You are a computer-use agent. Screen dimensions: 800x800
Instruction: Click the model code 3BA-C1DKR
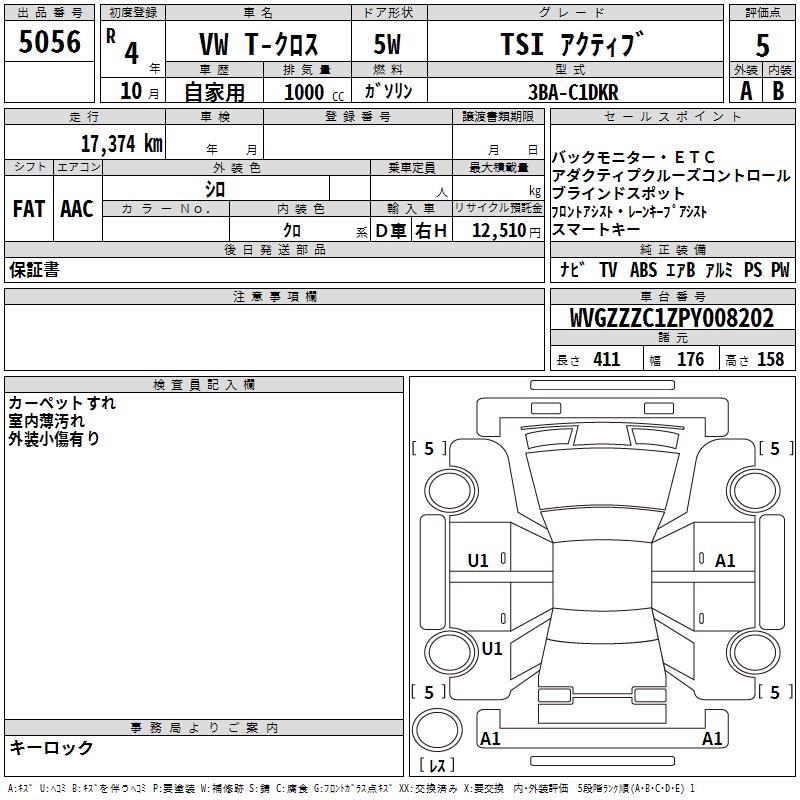[x=573, y=92]
